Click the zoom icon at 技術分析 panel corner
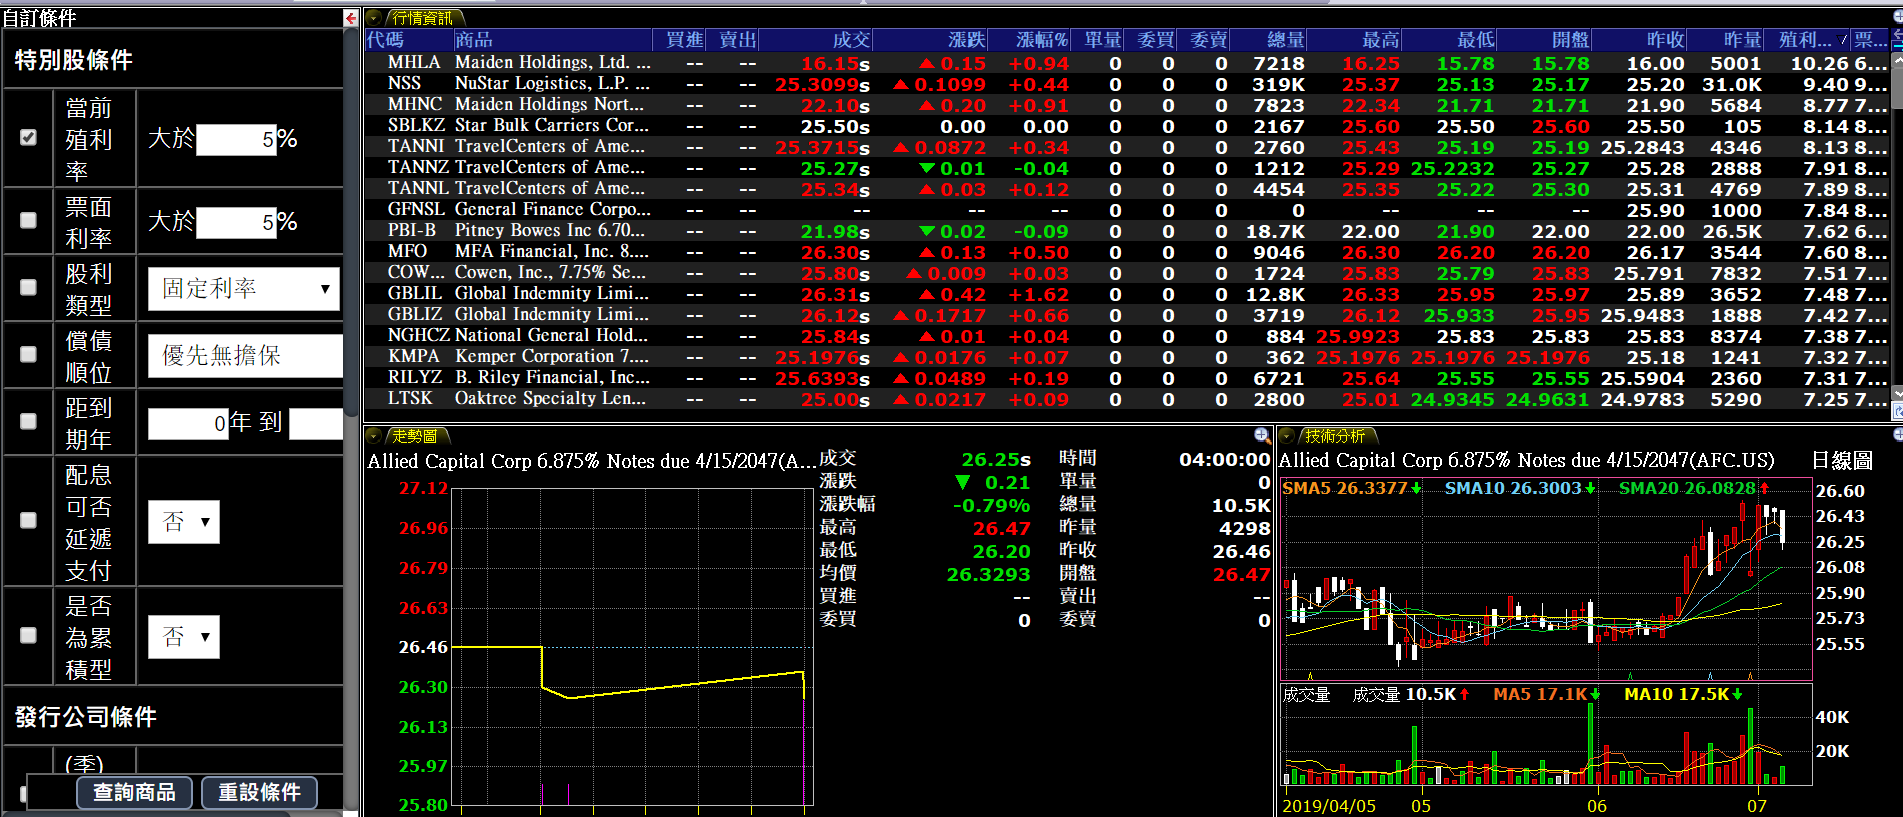 pyautogui.click(x=1897, y=434)
